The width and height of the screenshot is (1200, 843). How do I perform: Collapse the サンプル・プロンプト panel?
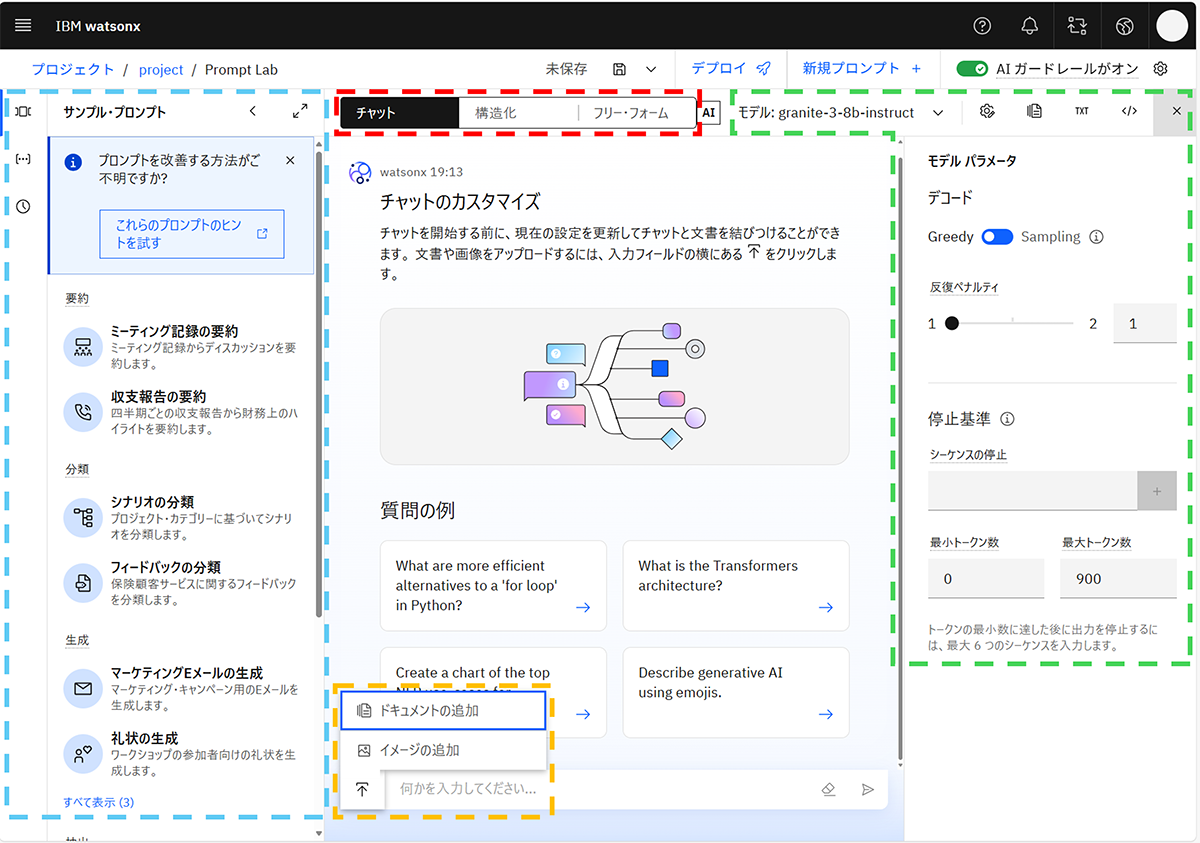click(x=252, y=112)
